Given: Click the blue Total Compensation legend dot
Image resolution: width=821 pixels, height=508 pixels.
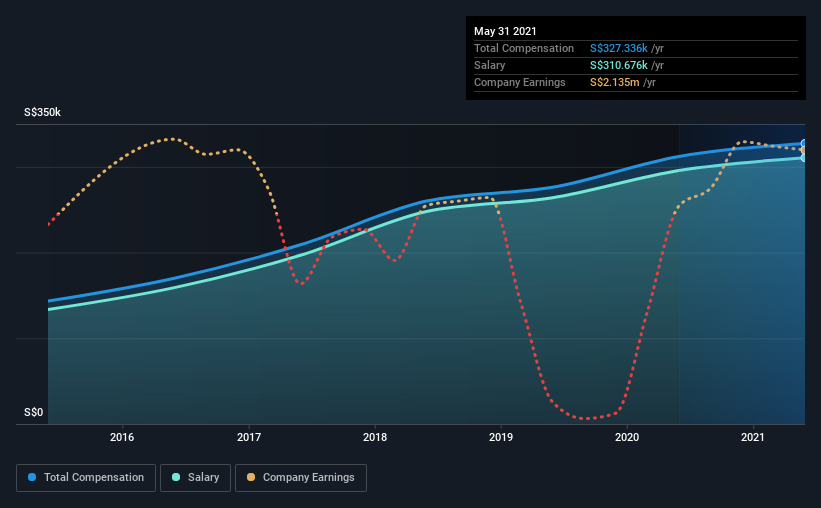Looking at the screenshot, I should pos(32,477).
